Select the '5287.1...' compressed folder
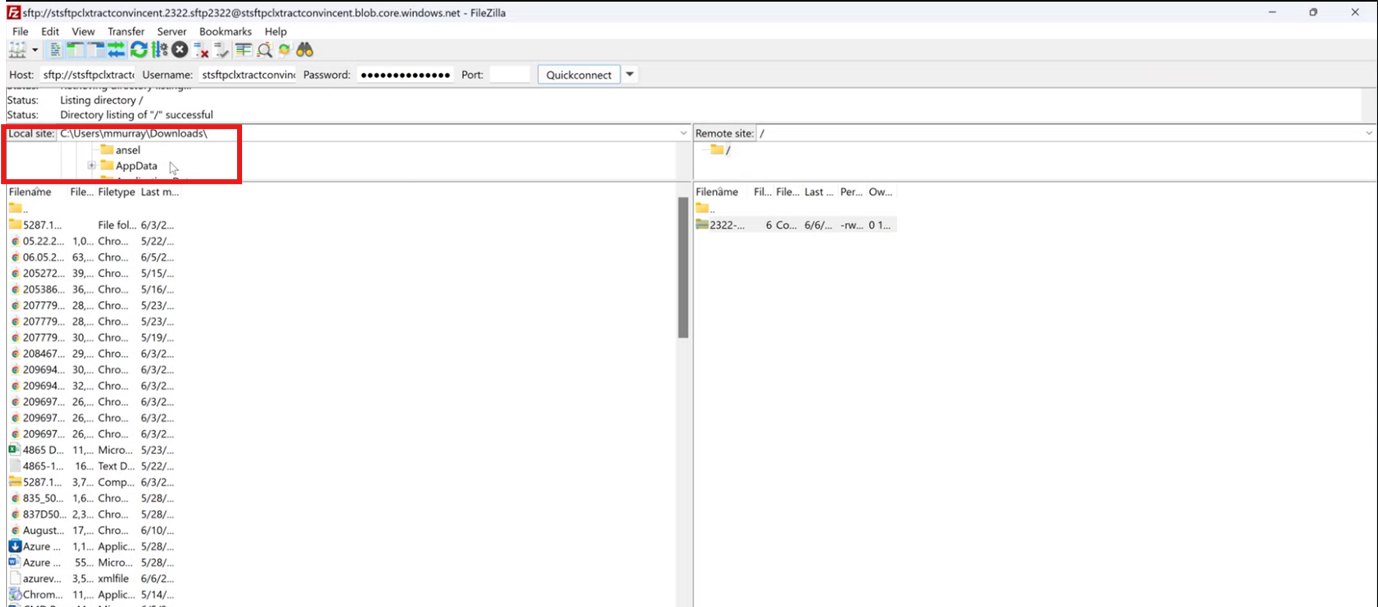 [x=93, y=482]
